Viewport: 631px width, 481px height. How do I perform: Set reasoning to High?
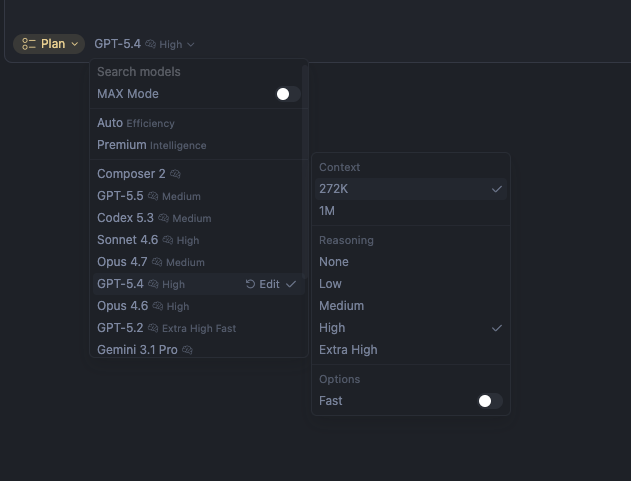[411, 328]
